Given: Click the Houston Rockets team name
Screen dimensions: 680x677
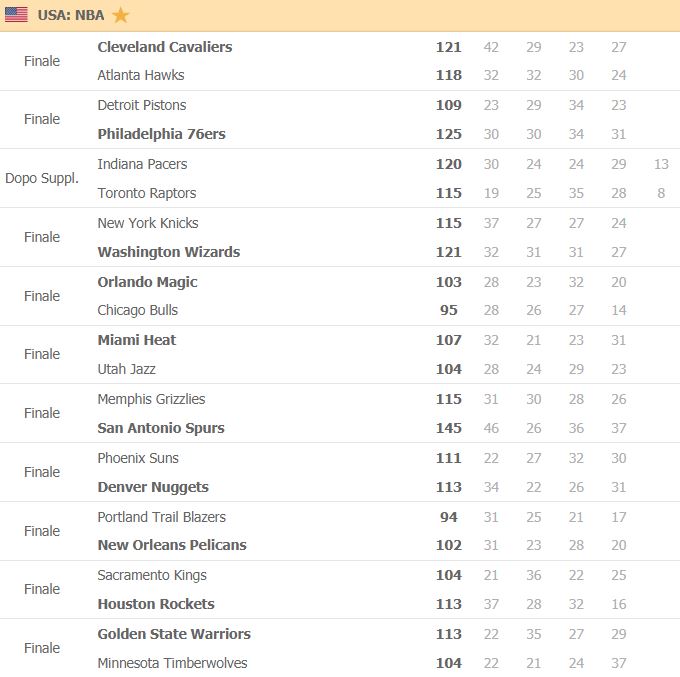Looking at the screenshot, I should (156, 604).
